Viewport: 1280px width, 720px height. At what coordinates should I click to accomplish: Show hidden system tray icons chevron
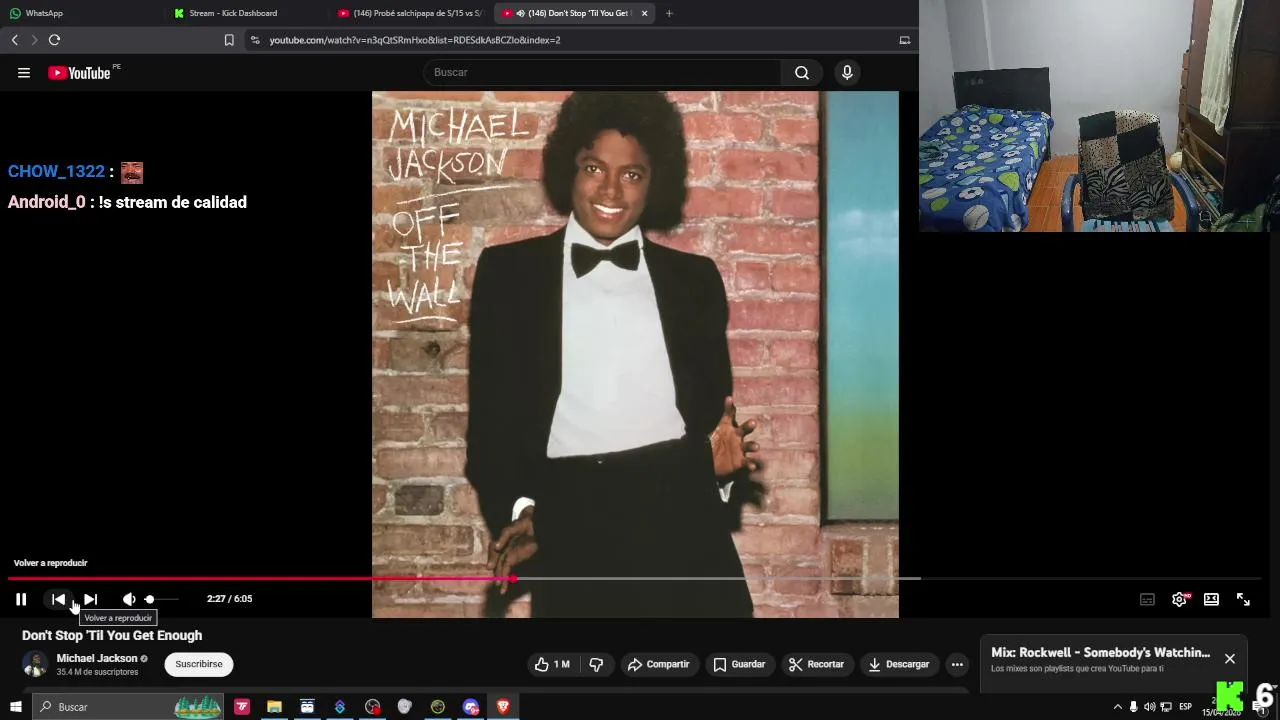click(x=1117, y=707)
